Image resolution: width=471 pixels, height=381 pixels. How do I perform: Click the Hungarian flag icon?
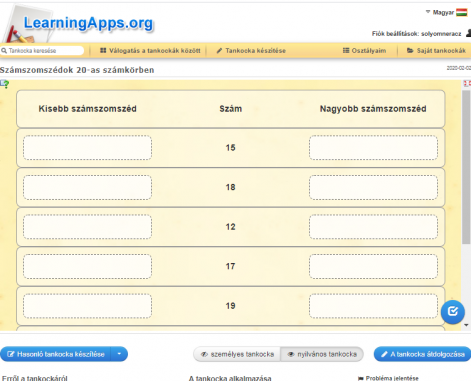click(462, 13)
